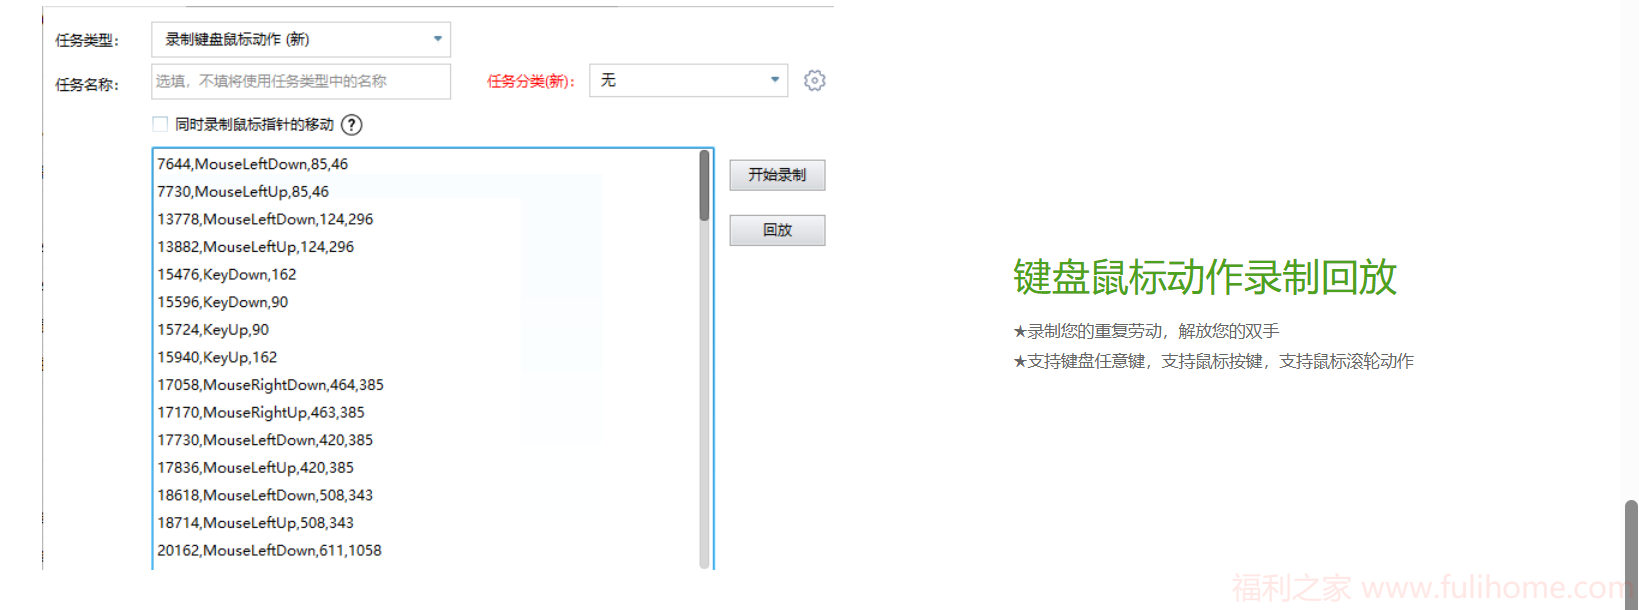Enable recording mouse pointer movement checkbox
Viewport: 1639px width, 610px height.
[x=160, y=124]
